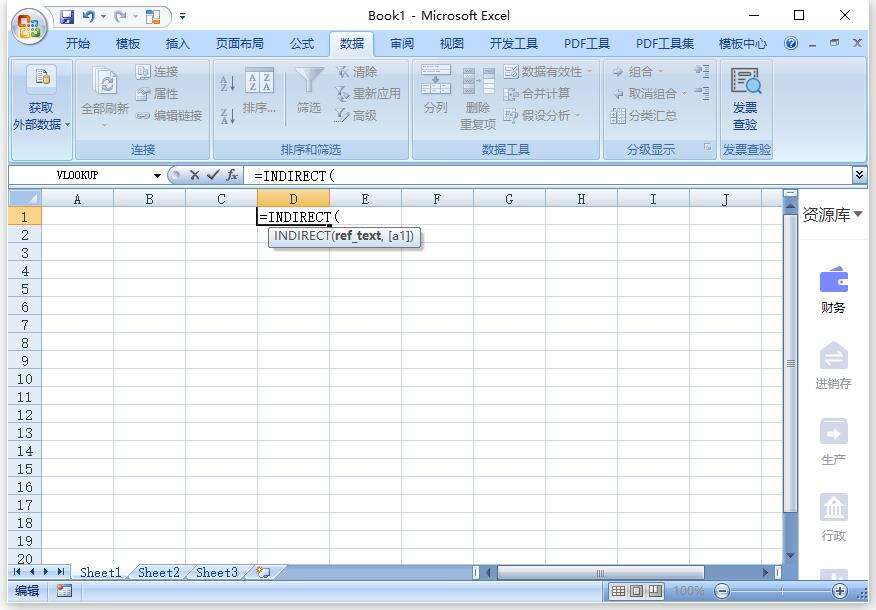Open 高级 advanced filter
The image size is (876, 610).
click(355, 115)
